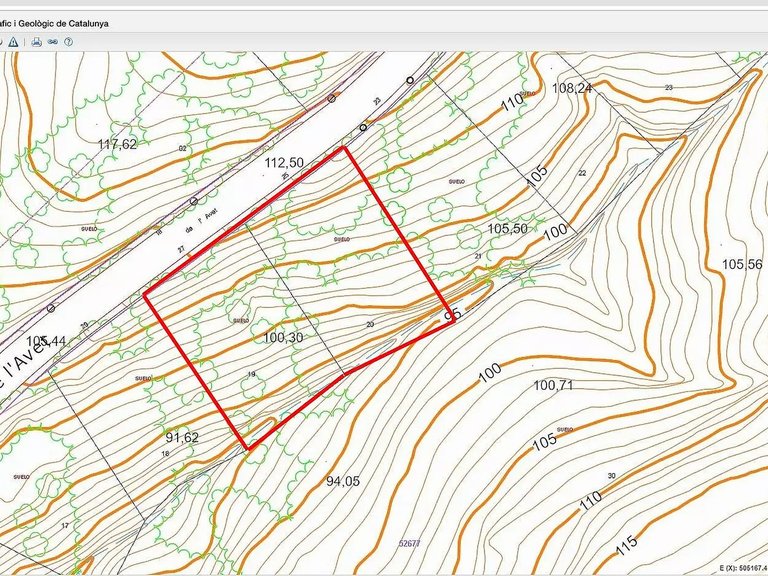The image size is (768, 576).
Task: Click parcel number 22 on the map
Action: [582, 173]
